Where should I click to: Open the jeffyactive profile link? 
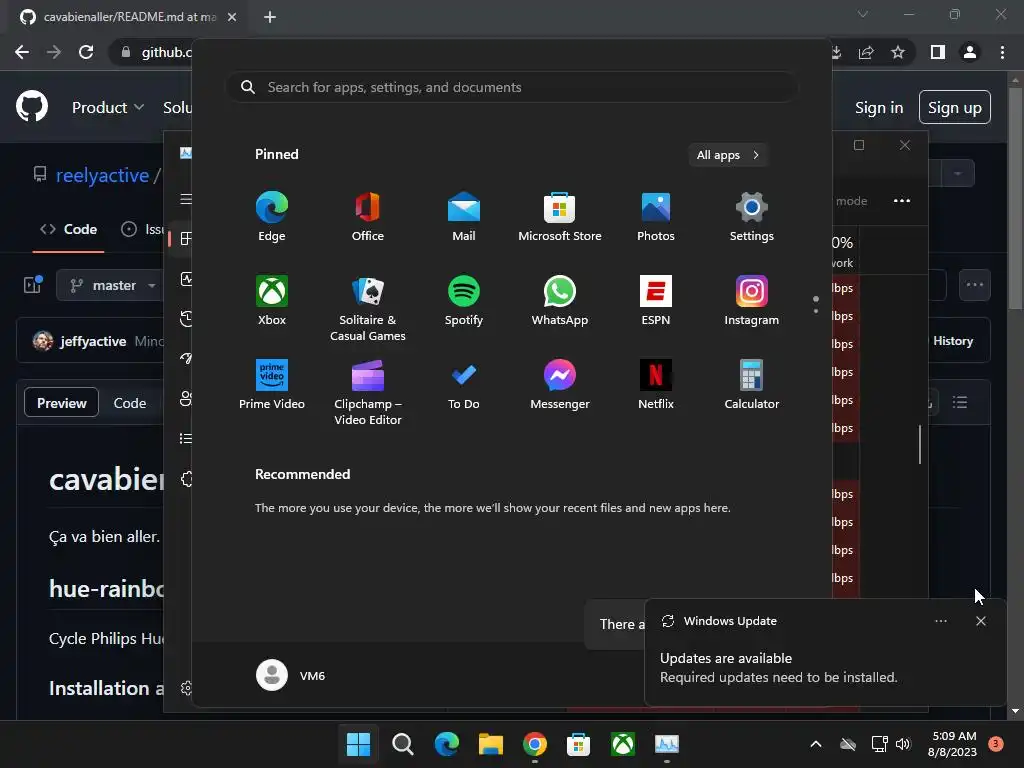point(93,341)
